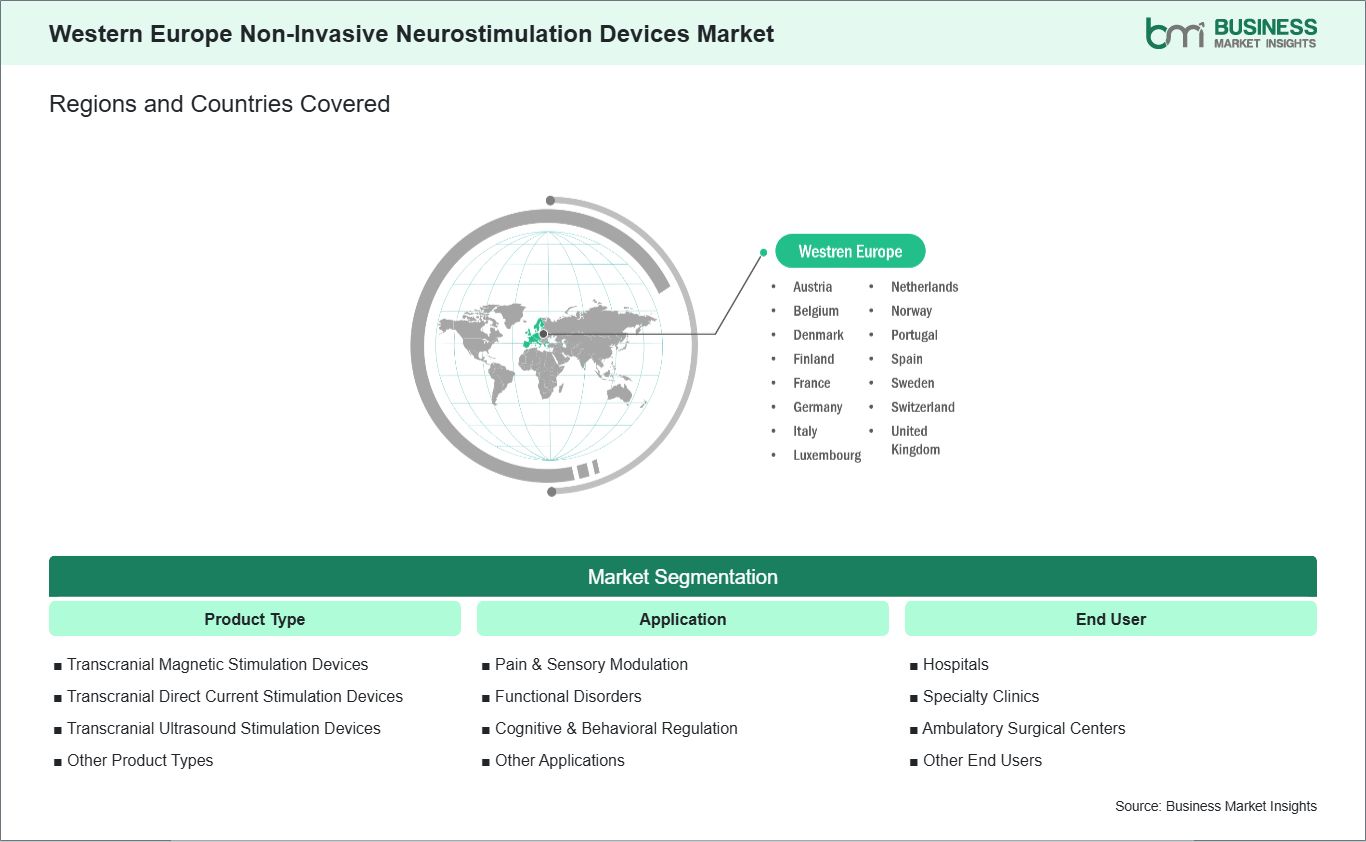Select the Application column header
This screenshot has height=842, width=1366.
(x=683, y=619)
